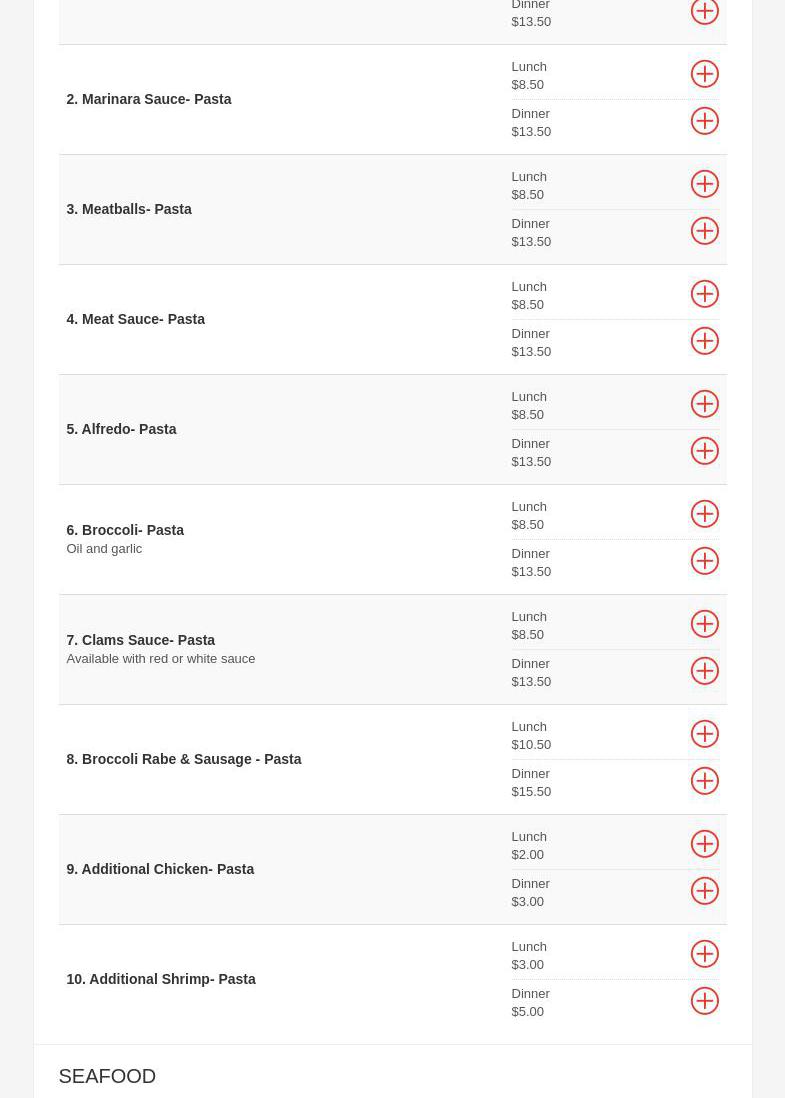Add Marinara Sauce Pasta dinner portion
This screenshot has width=785, height=1098.
[x=704, y=121]
